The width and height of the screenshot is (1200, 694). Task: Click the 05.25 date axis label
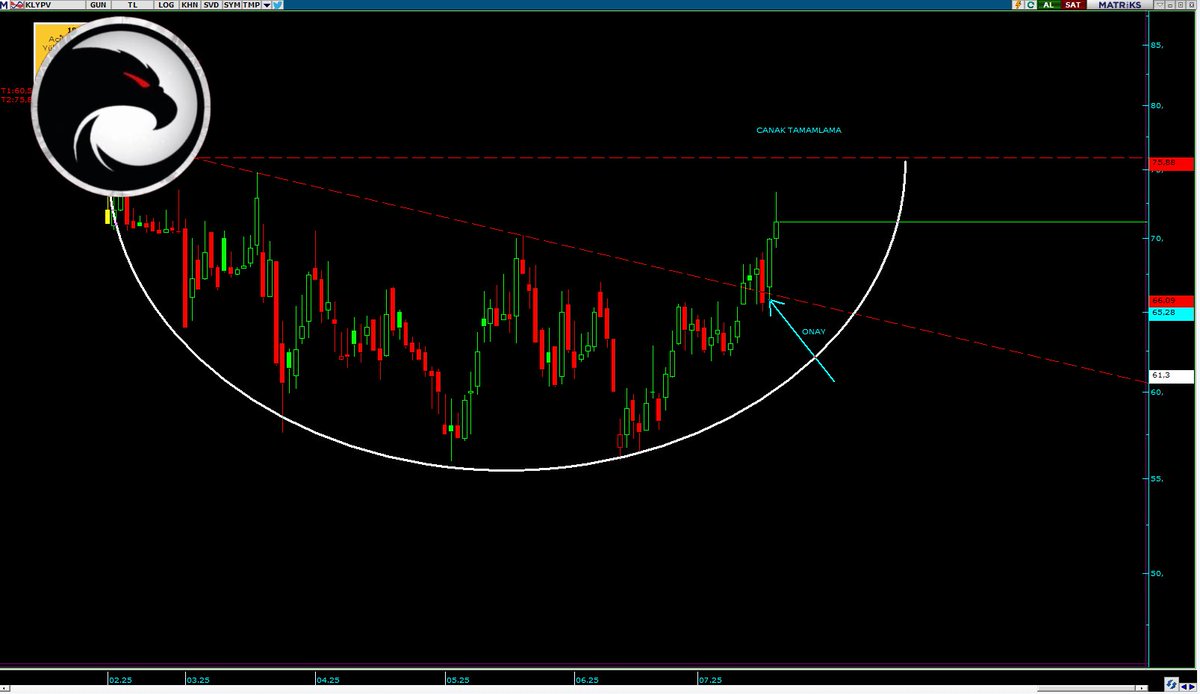[x=458, y=679]
